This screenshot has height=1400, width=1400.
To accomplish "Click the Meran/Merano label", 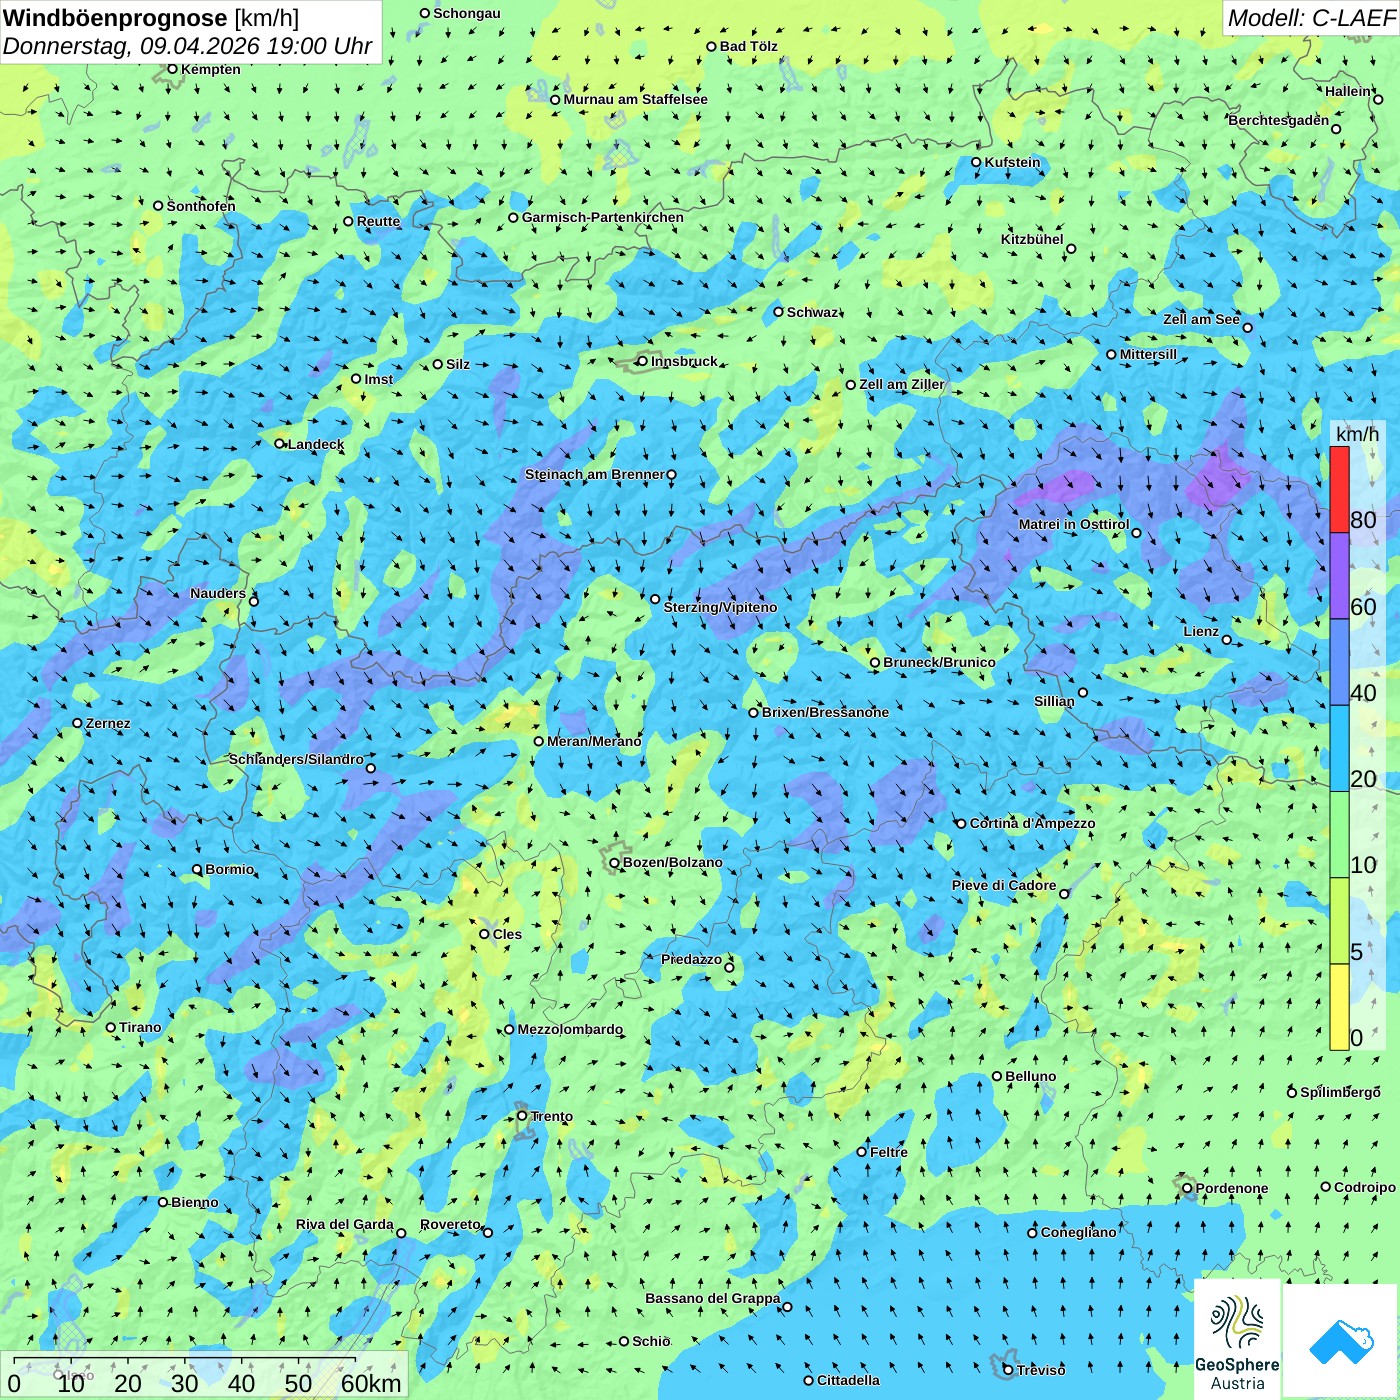I will click(594, 741).
